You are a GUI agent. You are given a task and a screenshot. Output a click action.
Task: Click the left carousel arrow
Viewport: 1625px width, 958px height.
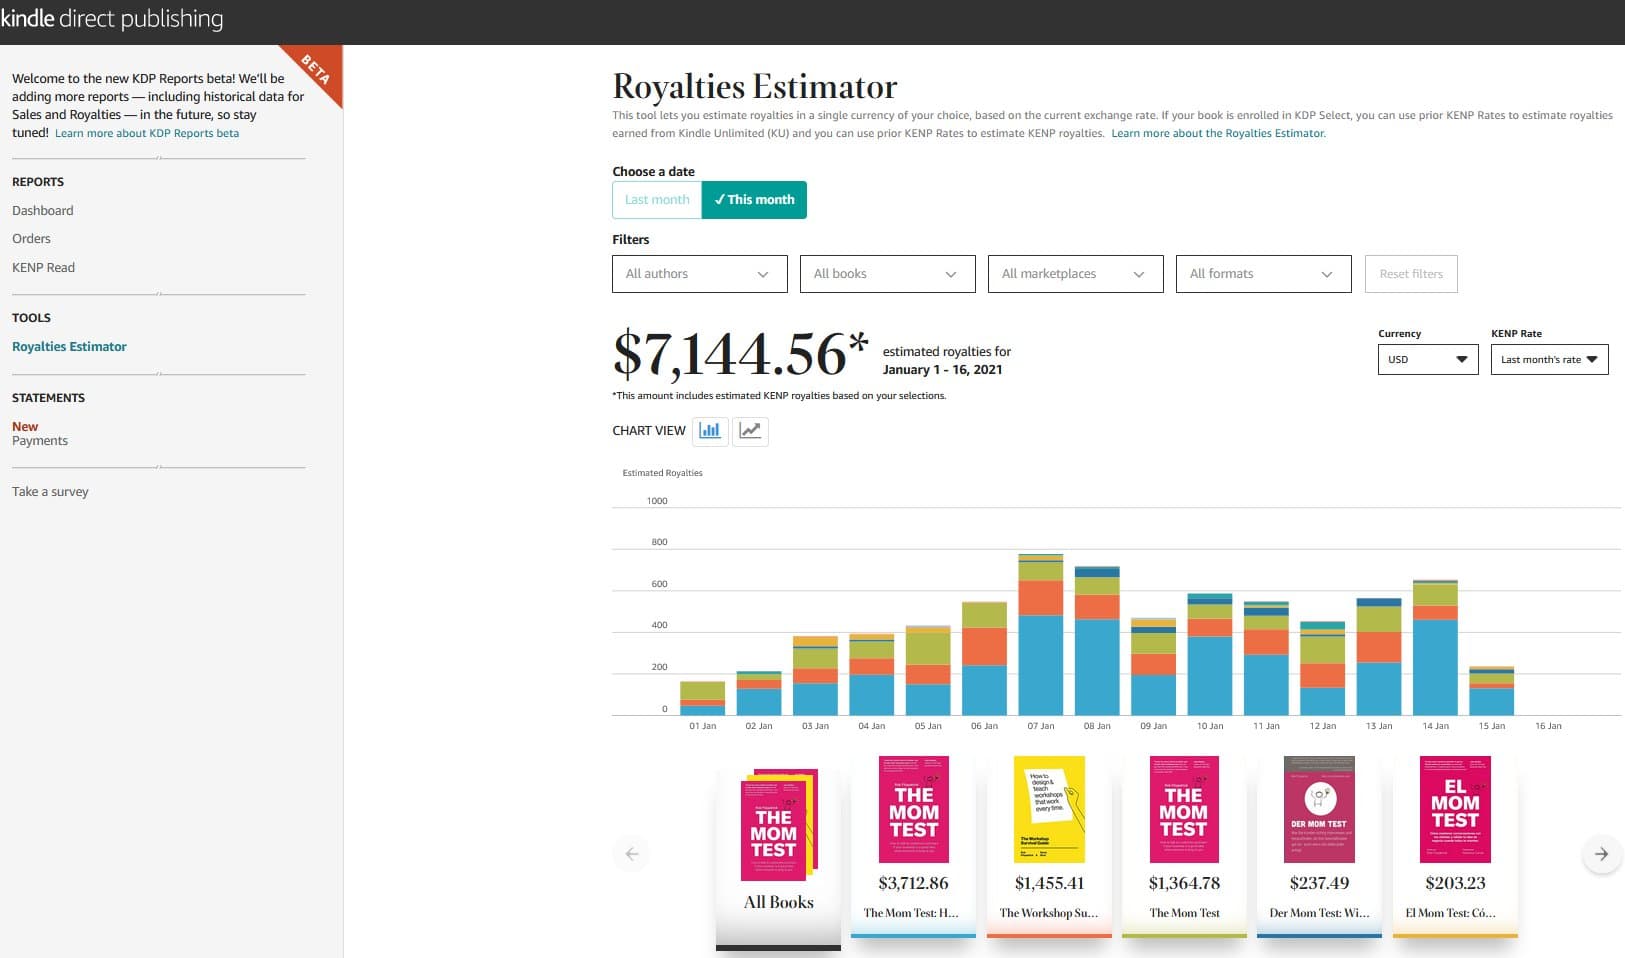[x=631, y=854]
